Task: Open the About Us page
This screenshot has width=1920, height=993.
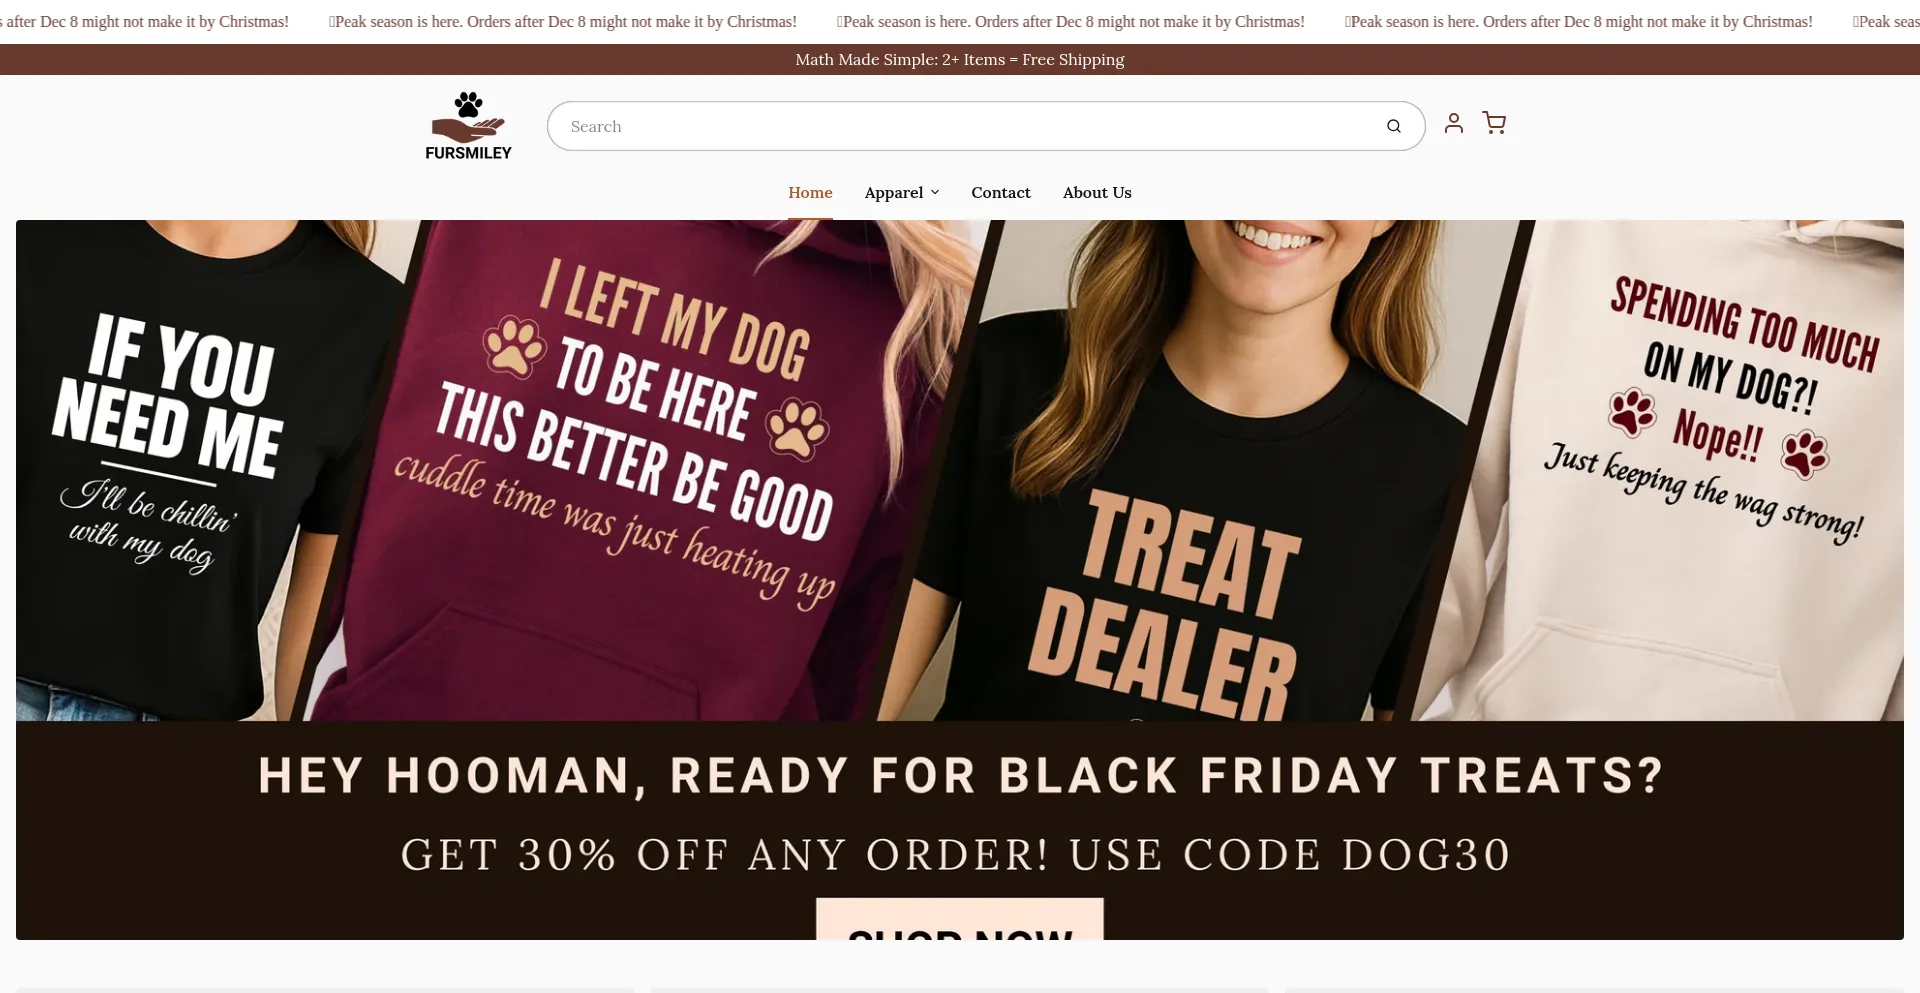Action: point(1097,192)
